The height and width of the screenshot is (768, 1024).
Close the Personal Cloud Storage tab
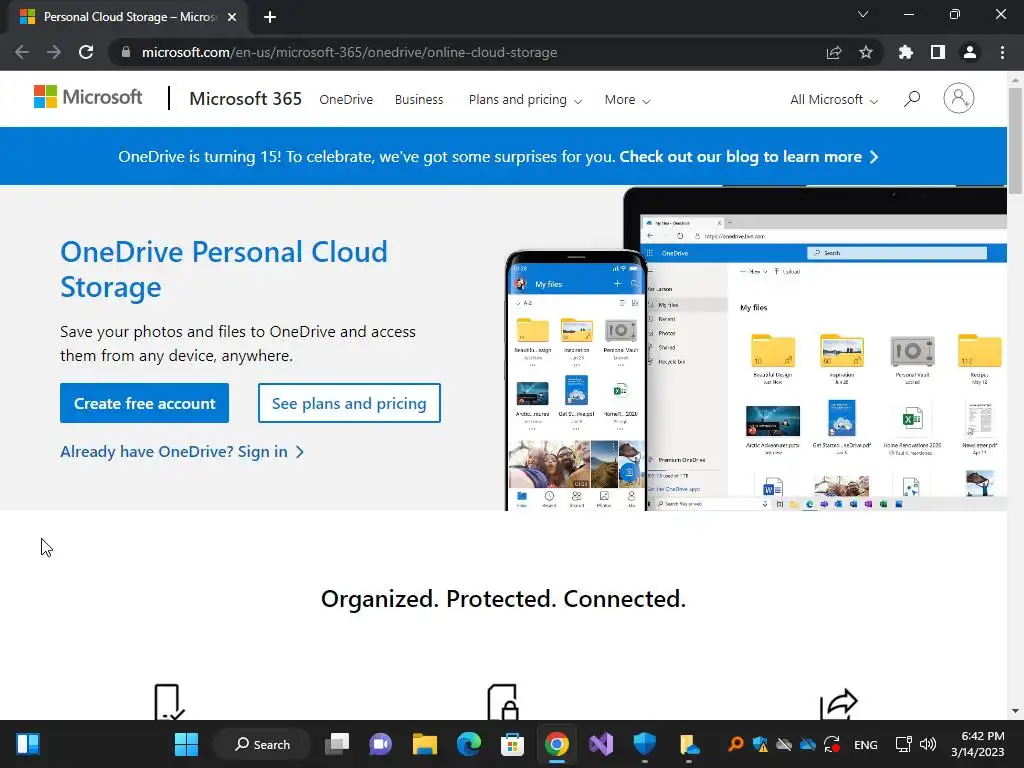pos(232,17)
